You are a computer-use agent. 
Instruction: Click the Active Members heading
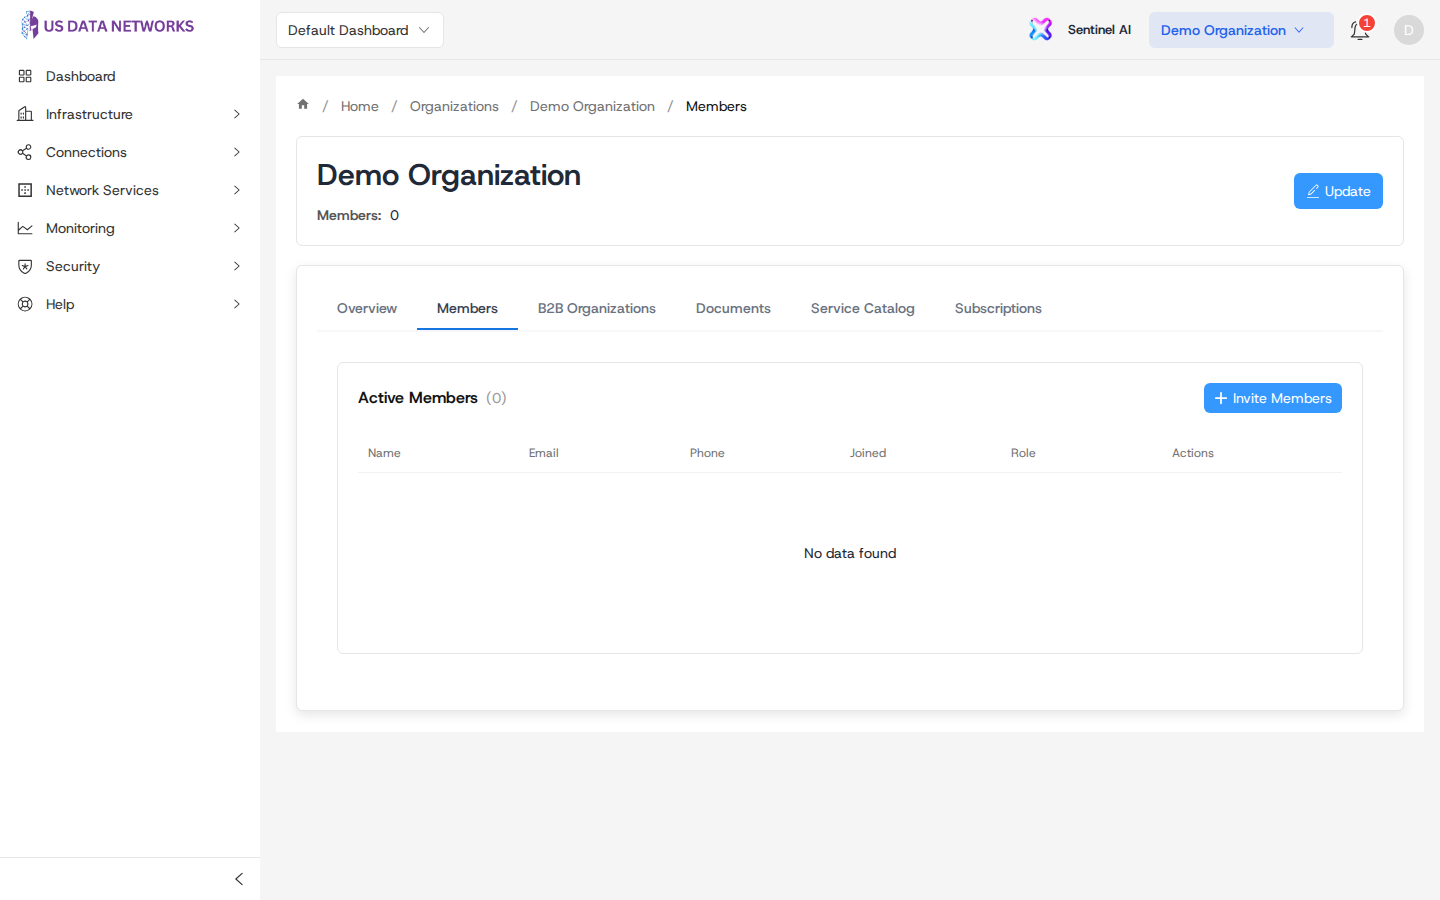[418, 398]
